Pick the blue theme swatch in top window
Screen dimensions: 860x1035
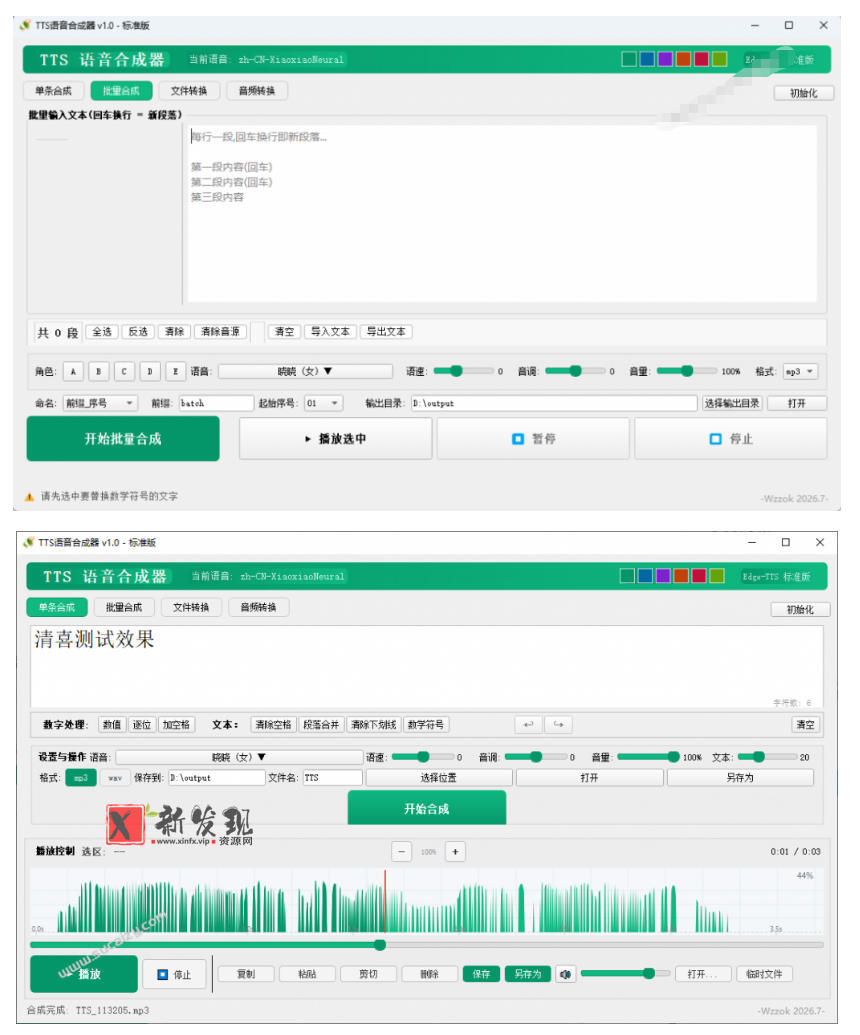(647, 59)
